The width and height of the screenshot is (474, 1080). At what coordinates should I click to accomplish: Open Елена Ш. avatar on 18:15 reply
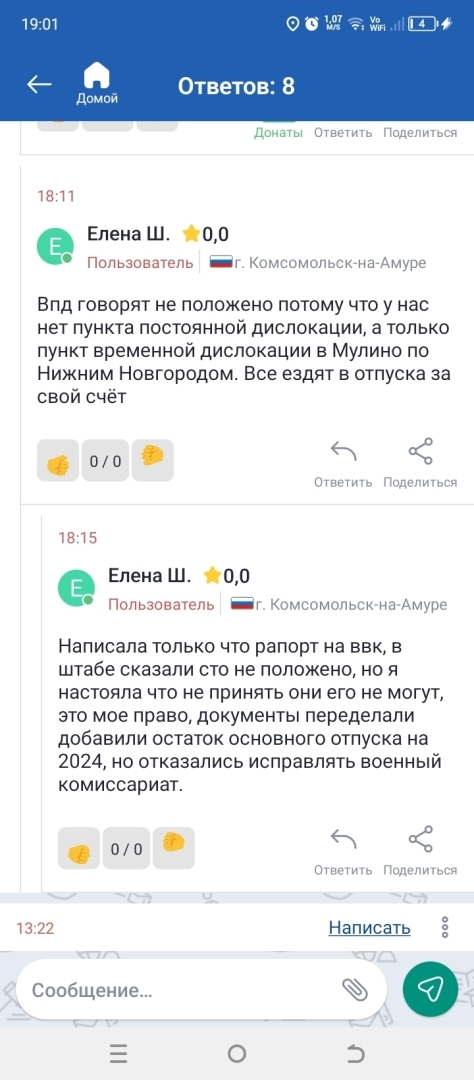(76, 588)
